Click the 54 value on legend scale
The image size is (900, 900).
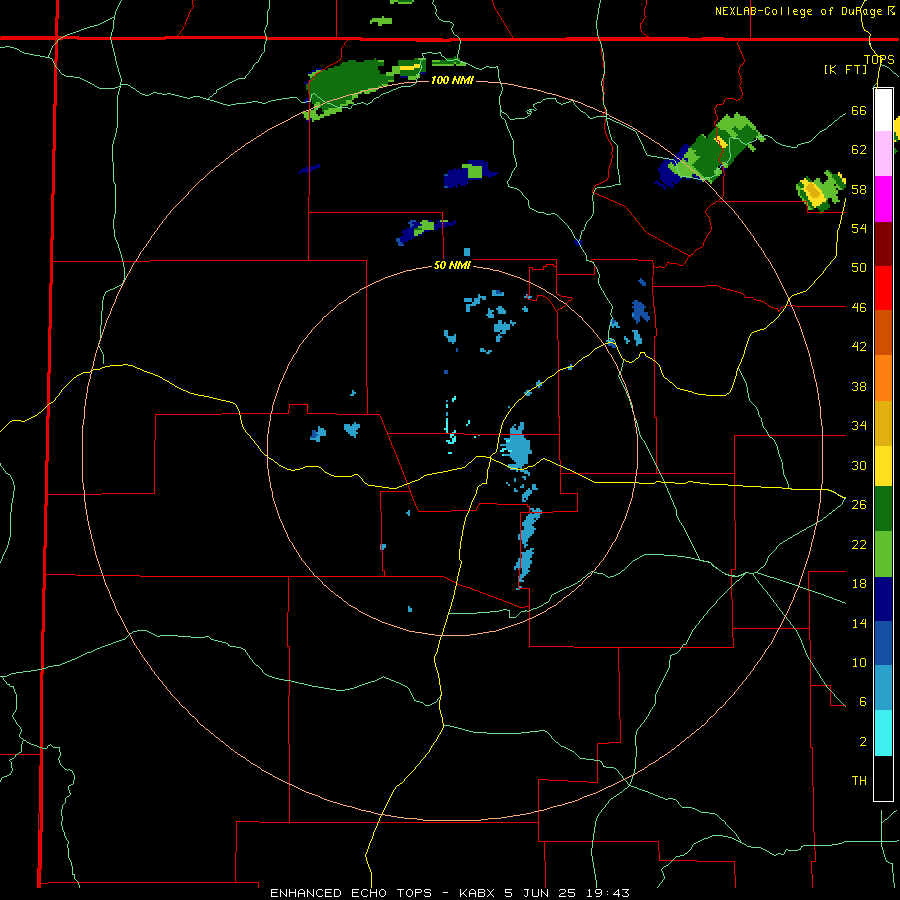click(859, 228)
